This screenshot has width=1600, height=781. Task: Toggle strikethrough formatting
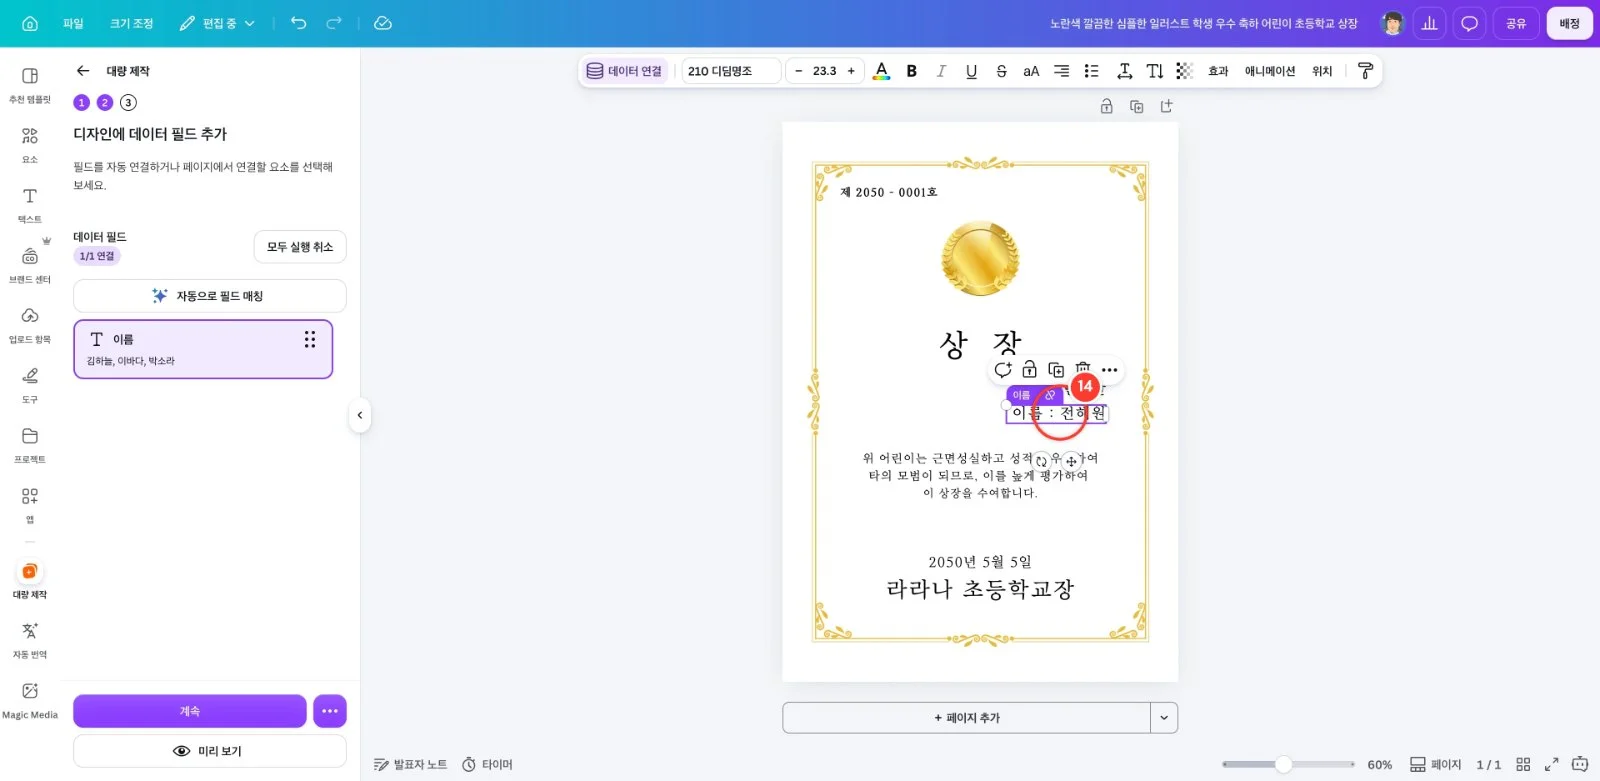tap(1001, 71)
